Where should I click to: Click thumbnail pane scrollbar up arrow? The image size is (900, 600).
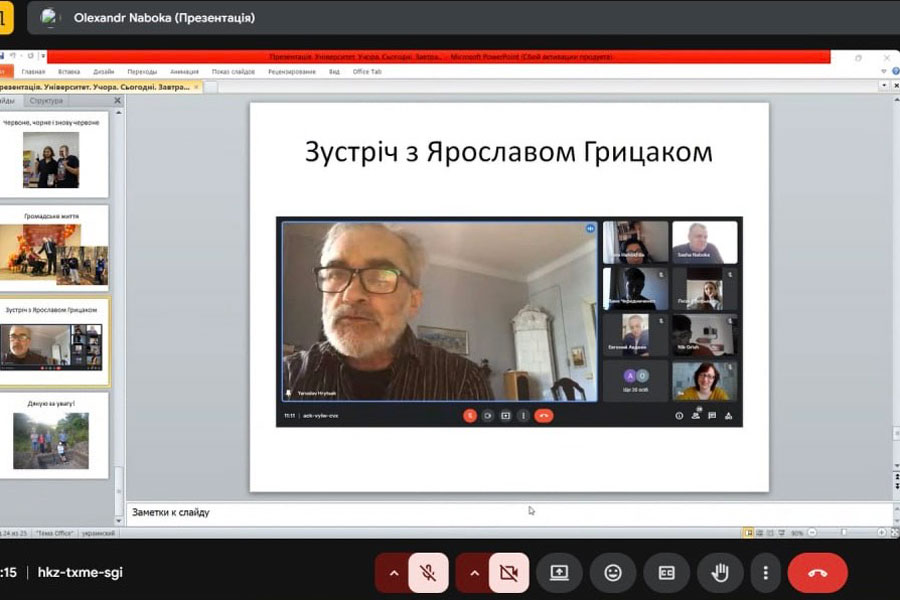[119, 113]
